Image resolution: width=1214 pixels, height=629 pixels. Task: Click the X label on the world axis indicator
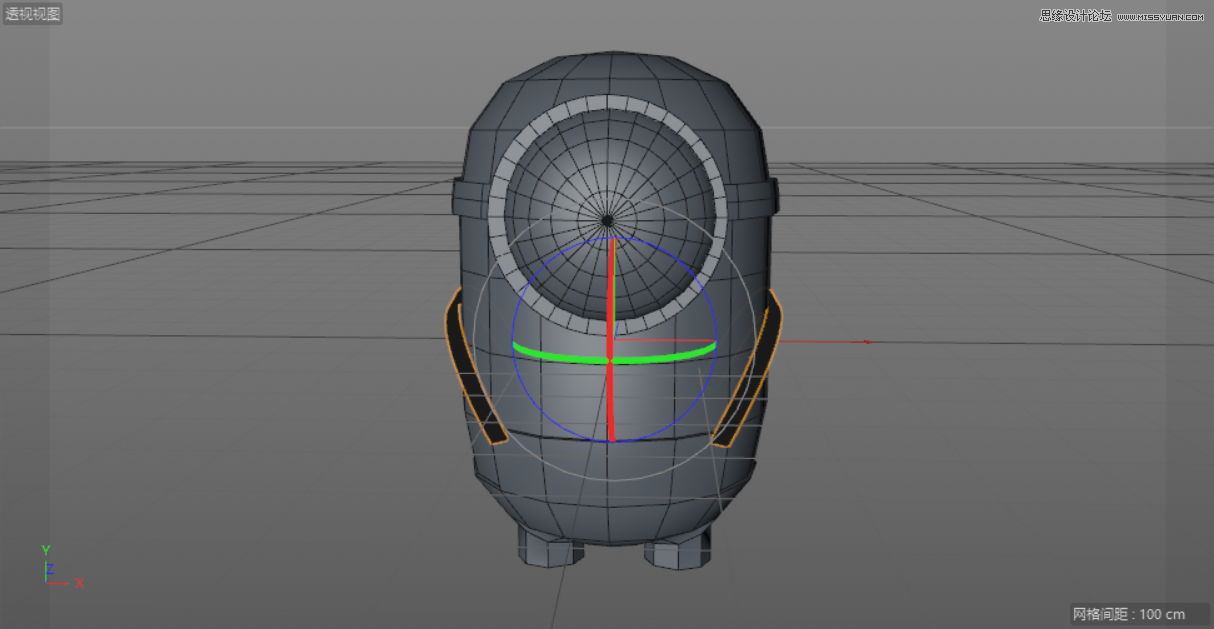tap(78, 582)
